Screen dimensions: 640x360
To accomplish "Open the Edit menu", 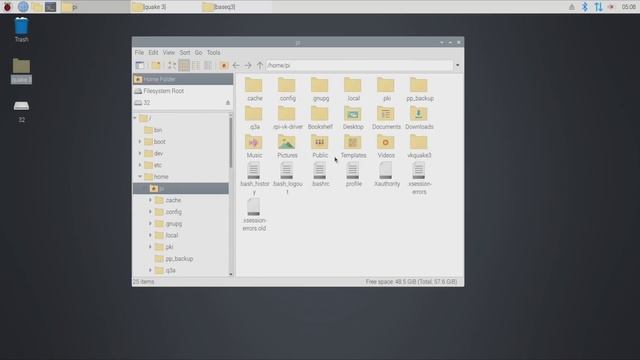I will [153, 53].
